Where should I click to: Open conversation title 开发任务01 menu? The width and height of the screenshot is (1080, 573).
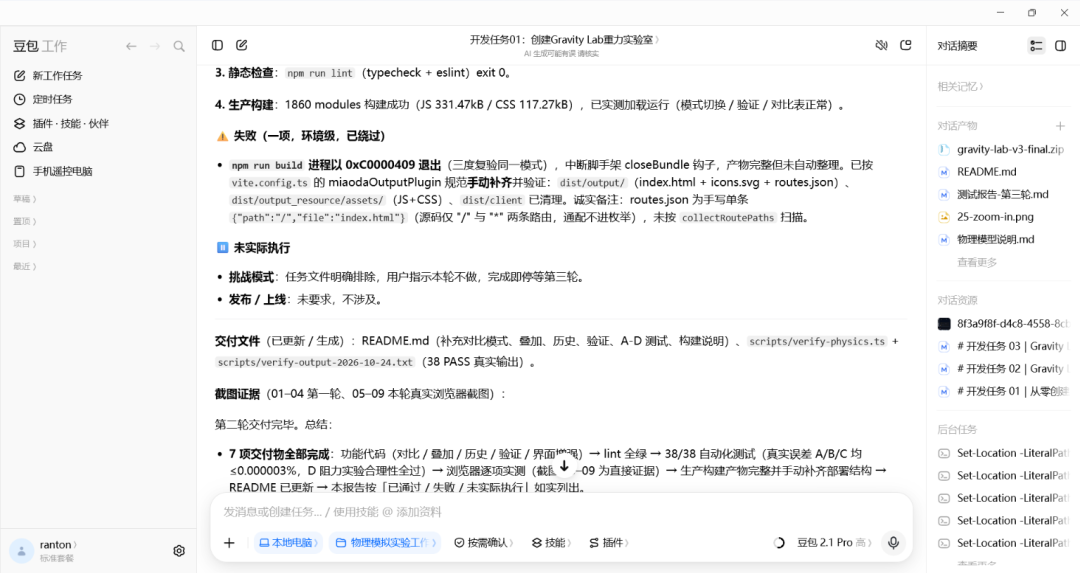click(564, 40)
